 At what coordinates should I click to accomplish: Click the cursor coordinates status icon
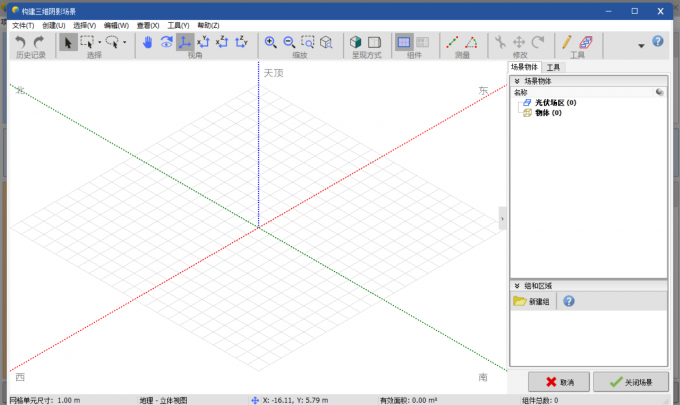click(255, 400)
